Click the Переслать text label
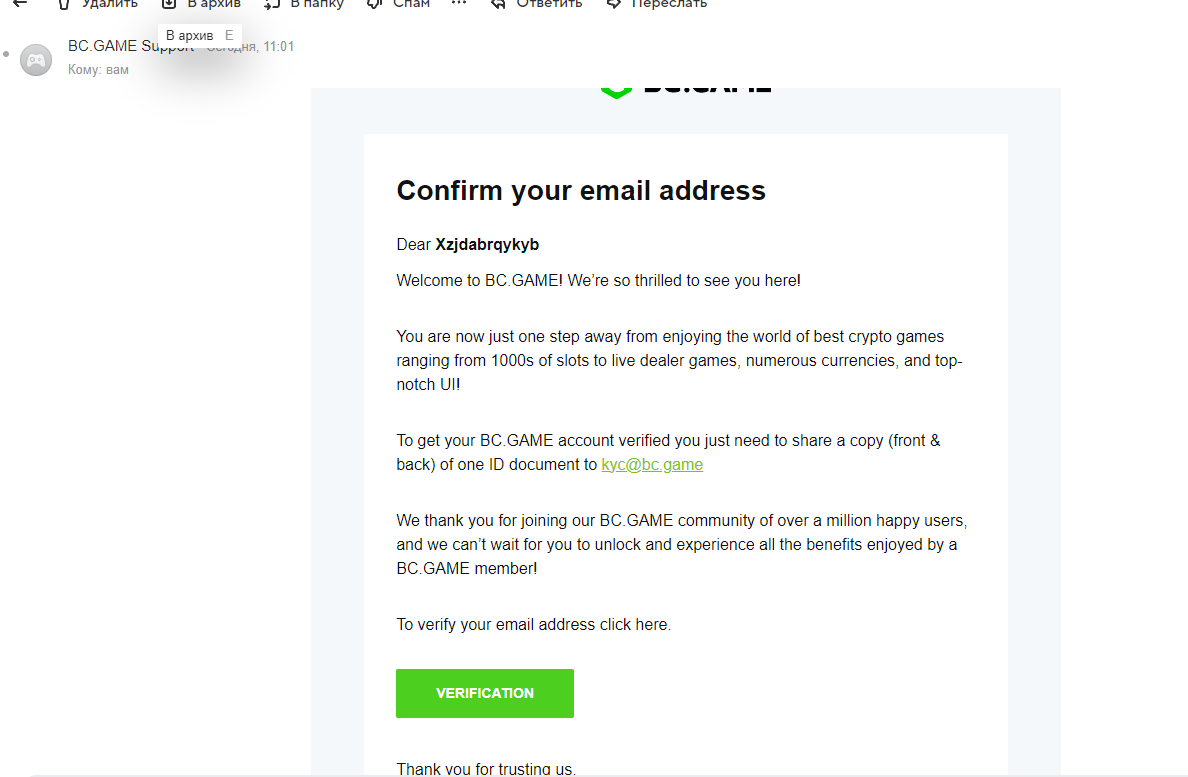This screenshot has width=1188, height=777. point(669,4)
